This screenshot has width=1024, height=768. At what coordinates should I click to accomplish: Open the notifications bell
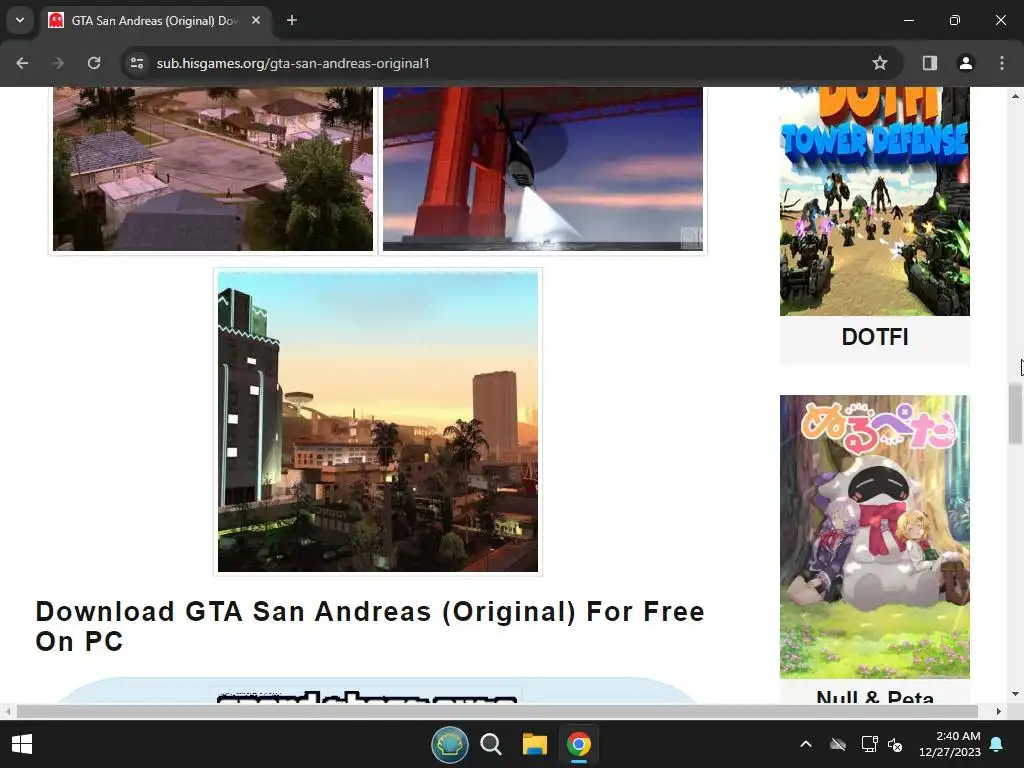(997, 744)
